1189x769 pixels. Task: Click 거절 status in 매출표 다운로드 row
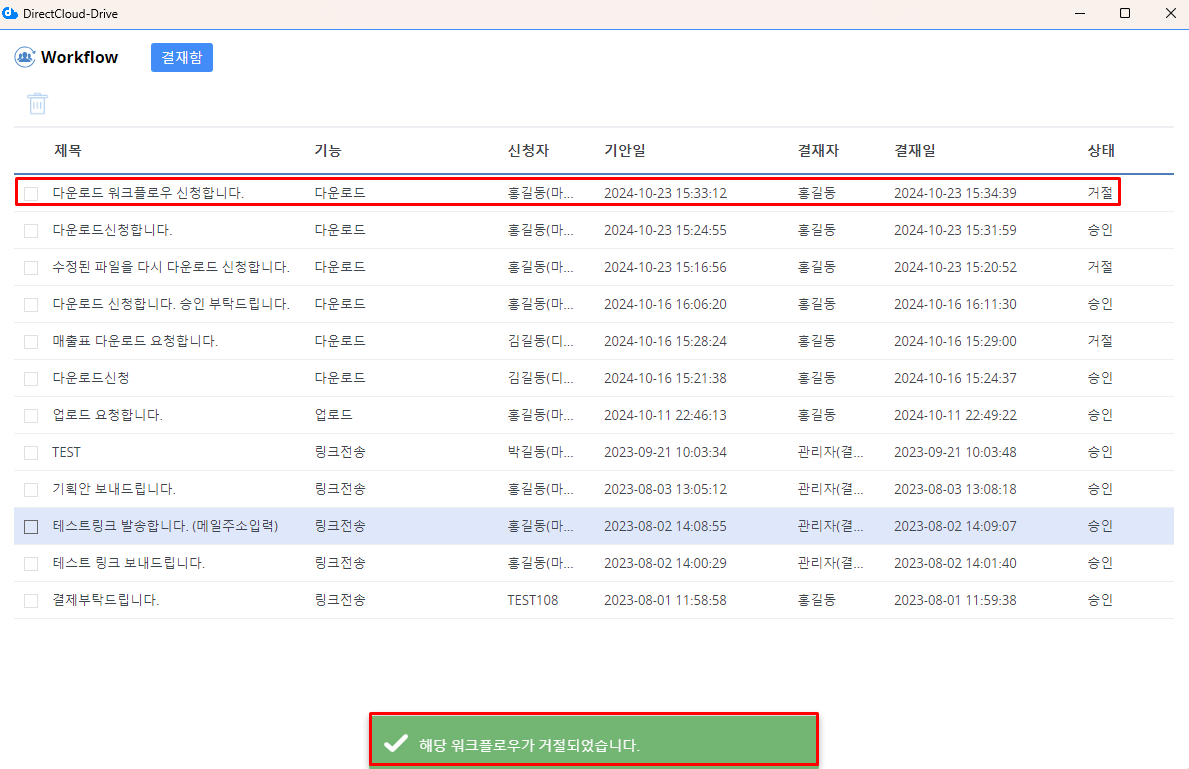tap(1100, 341)
